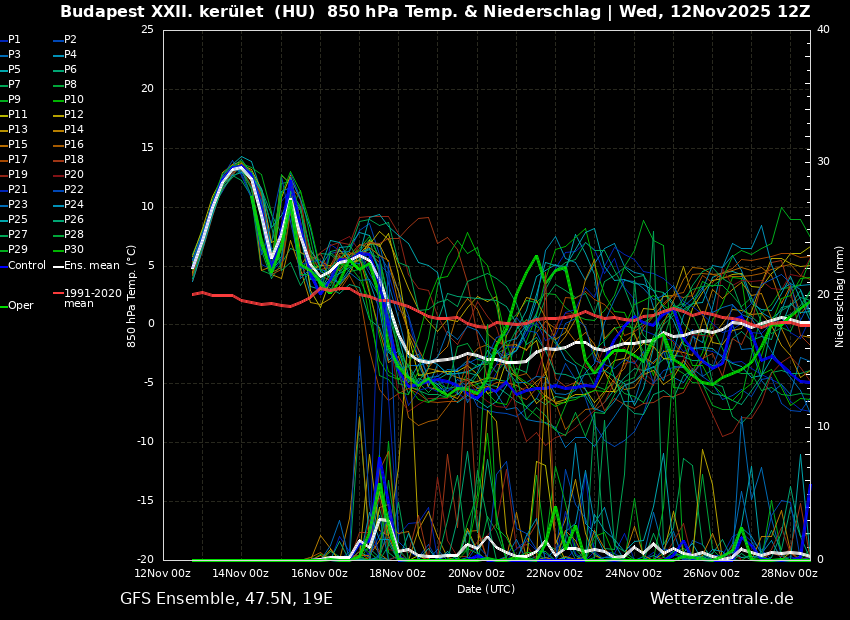
Task: Click the Niederschlag (mm) axis label
Action: tap(840, 296)
